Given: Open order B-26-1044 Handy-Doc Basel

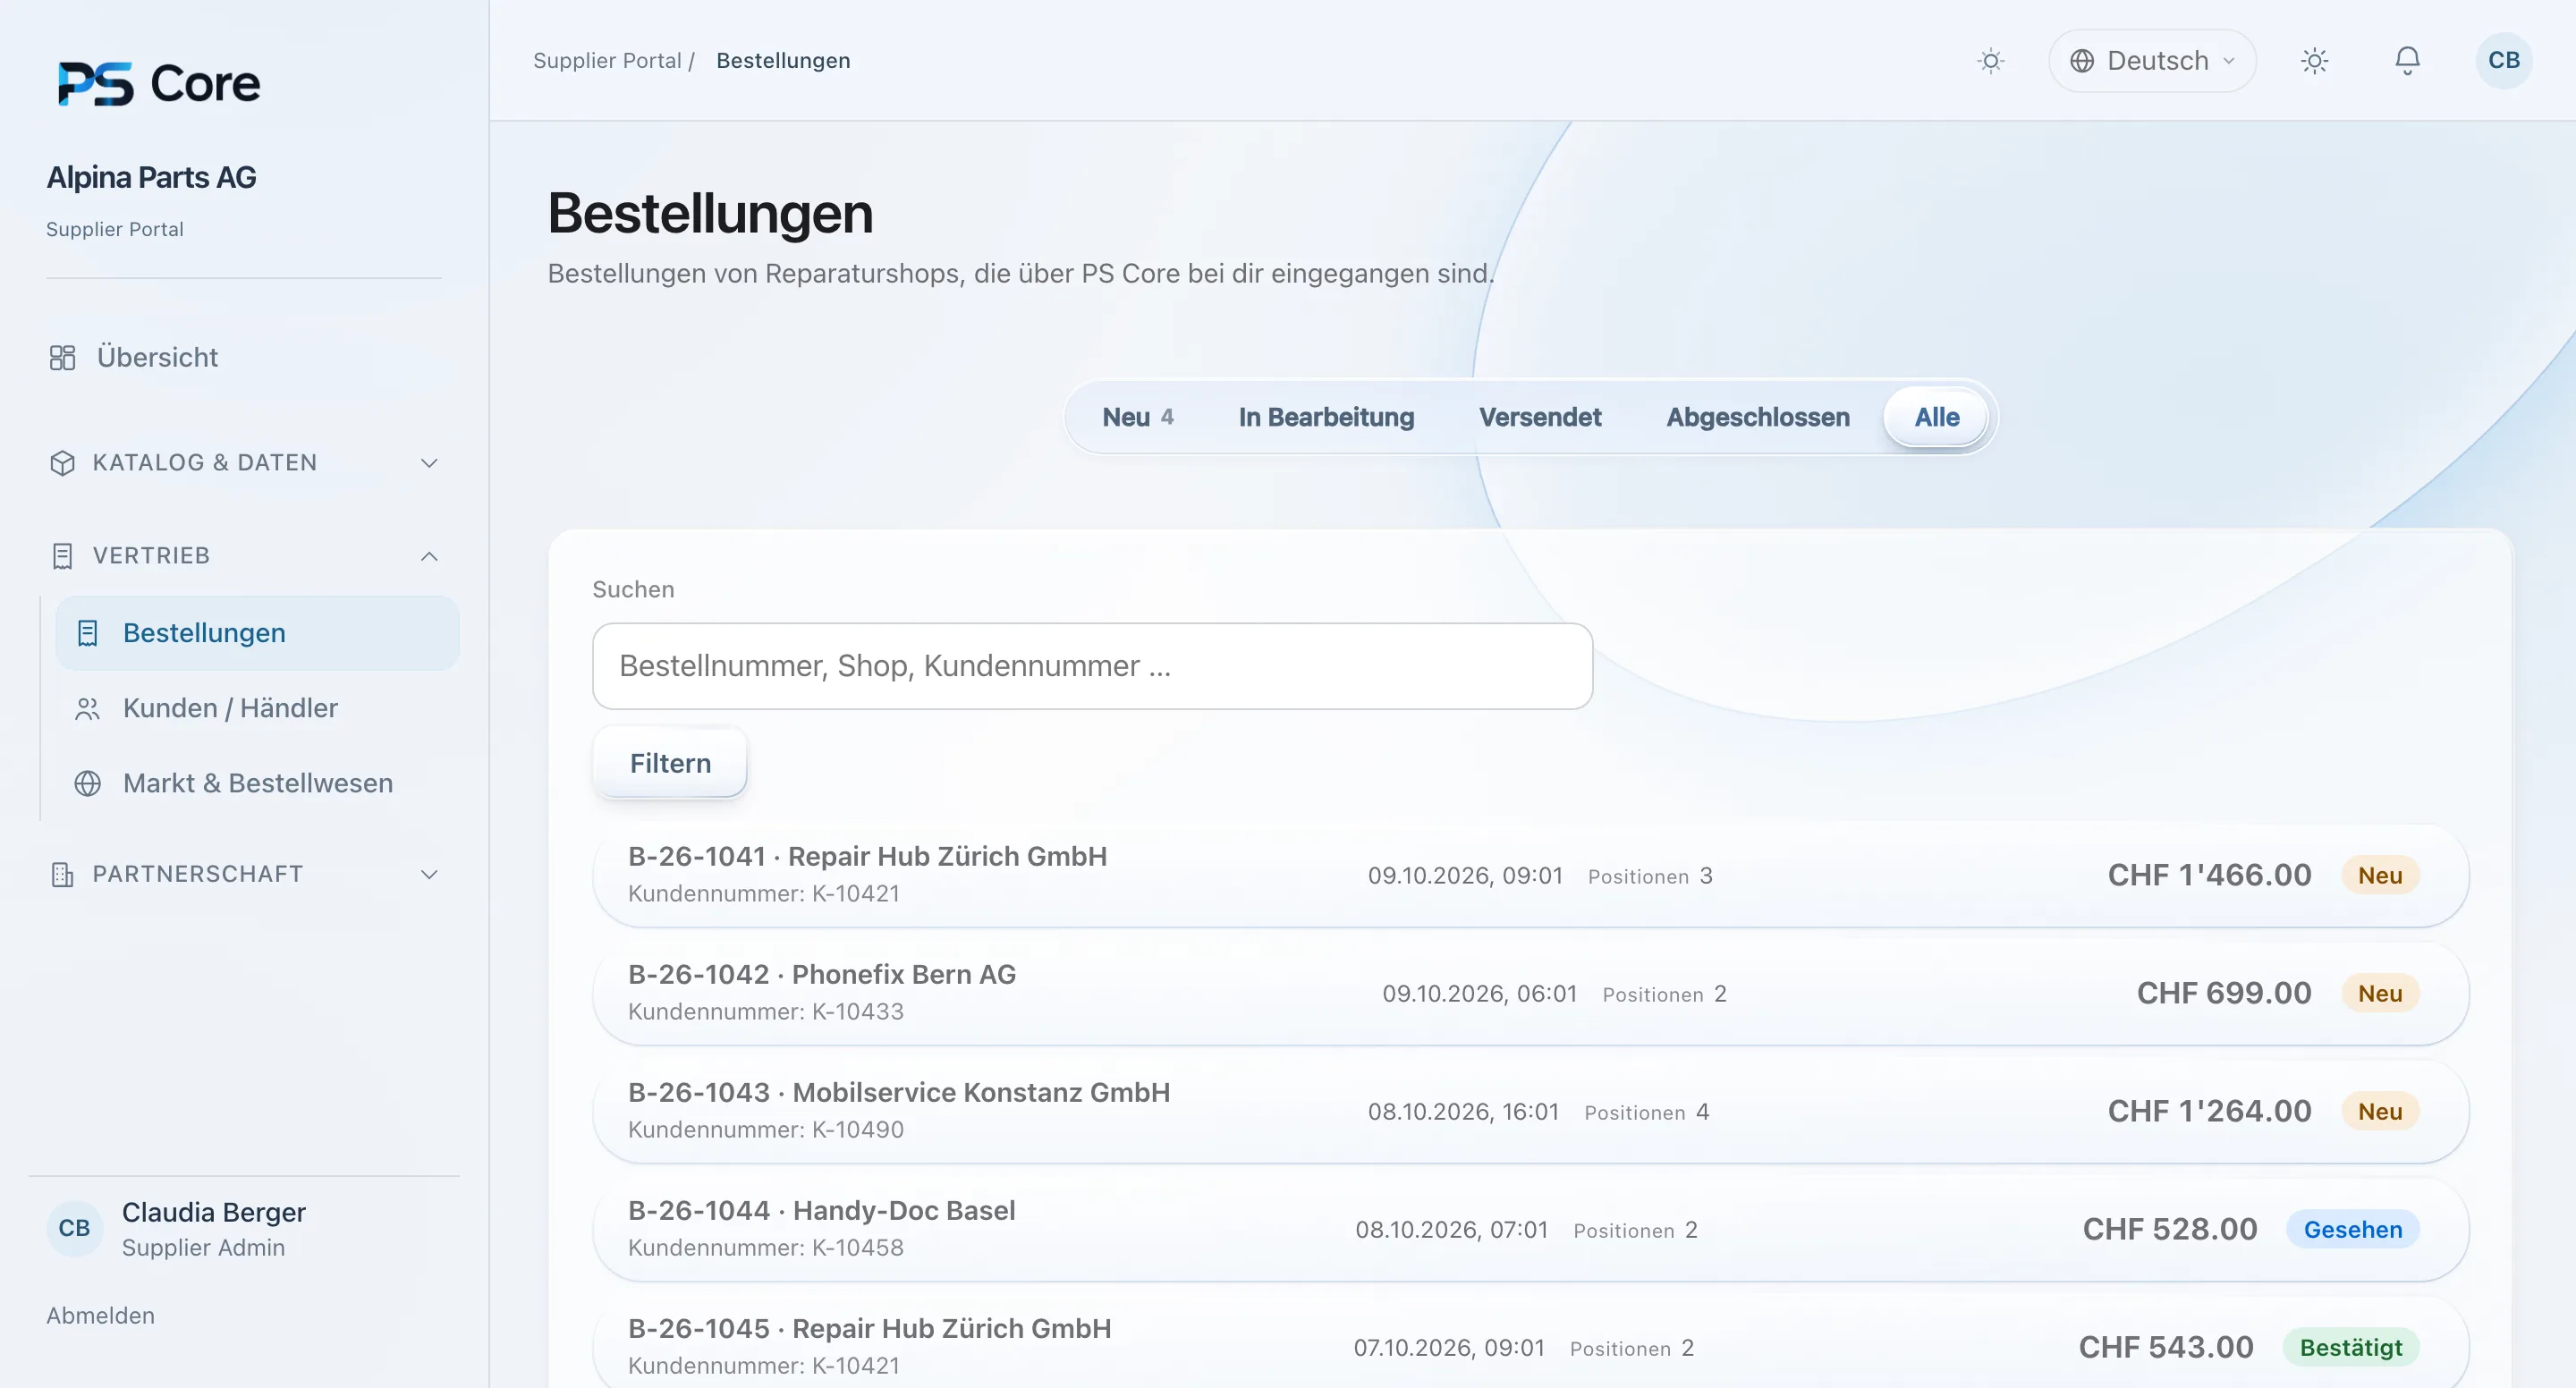Looking at the screenshot, I should point(1530,1229).
